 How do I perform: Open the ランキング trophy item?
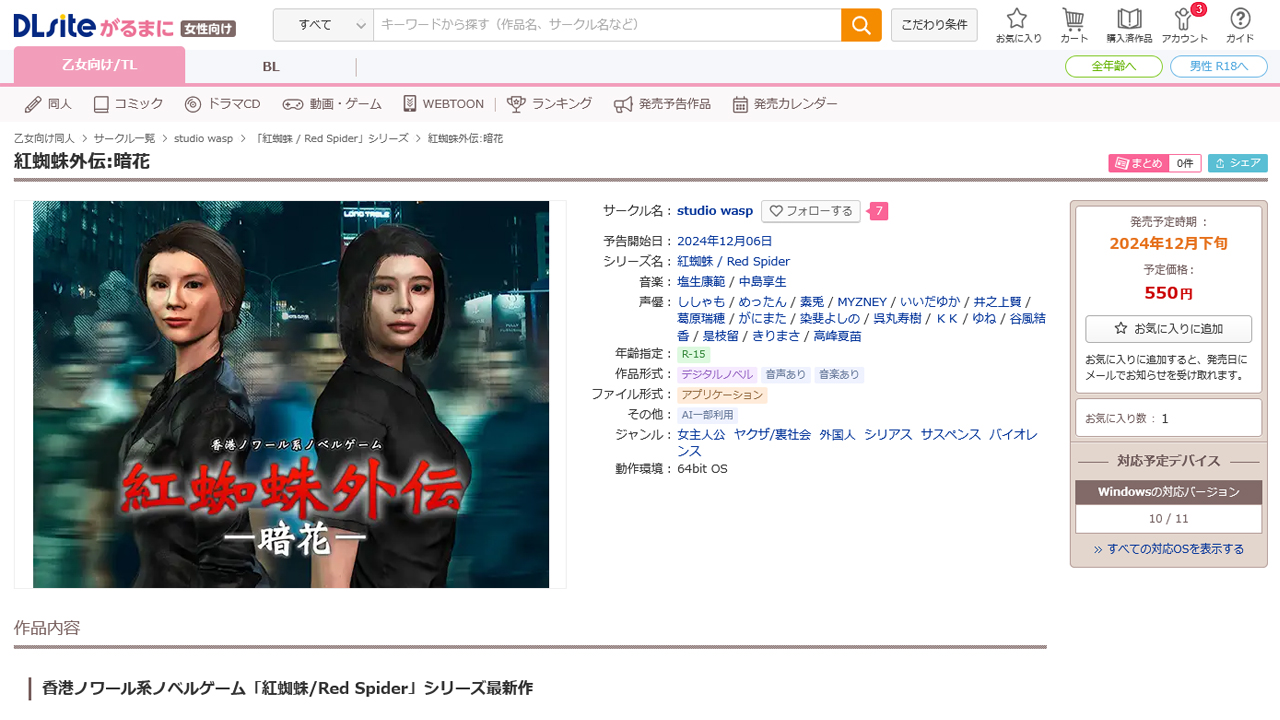(550, 104)
